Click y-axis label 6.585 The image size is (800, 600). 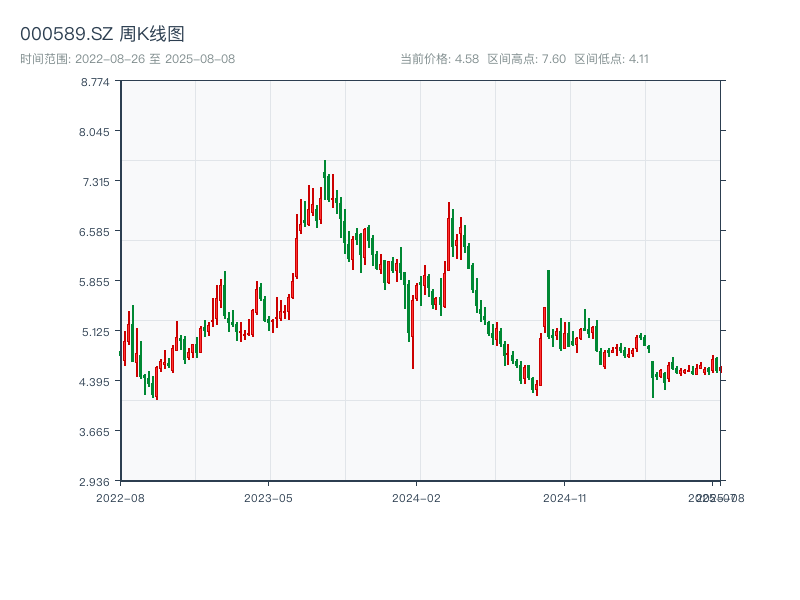tap(94, 232)
